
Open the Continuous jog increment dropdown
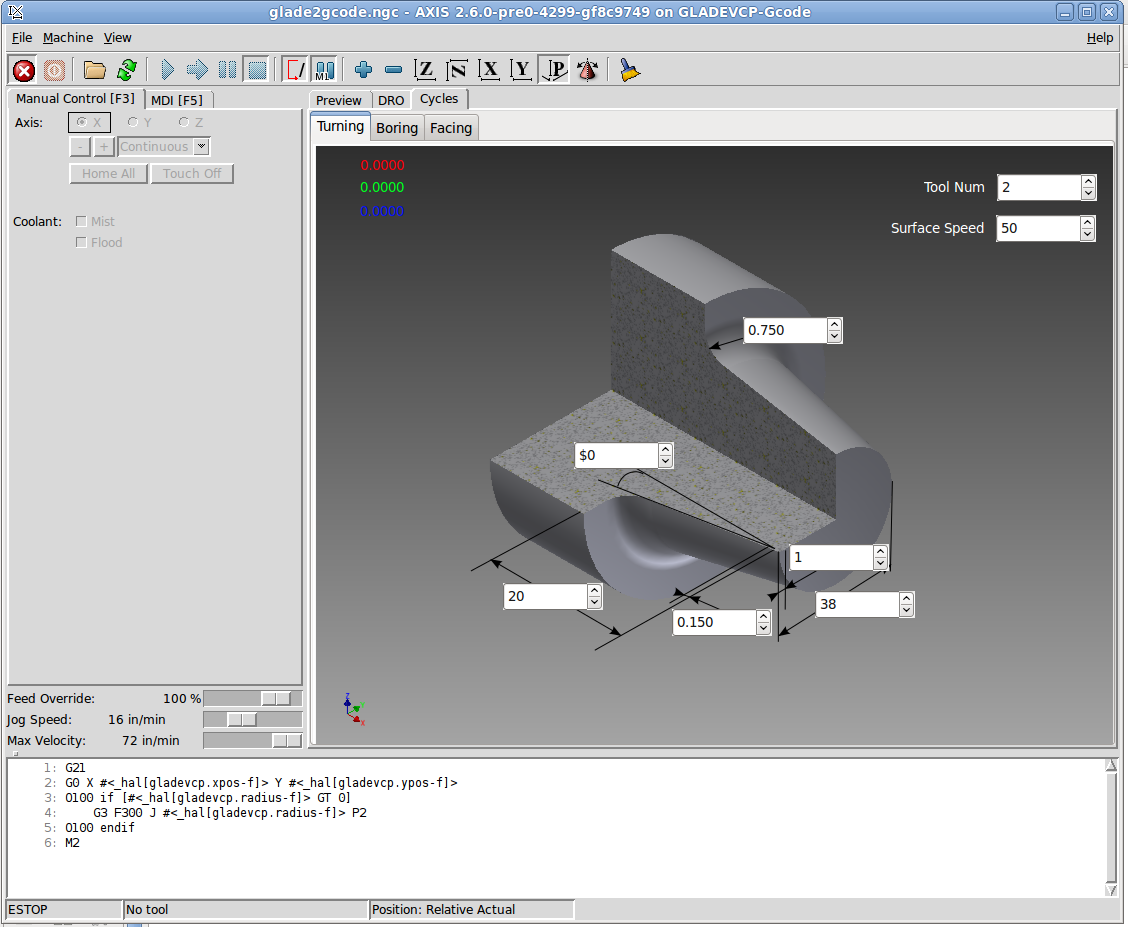201,147
